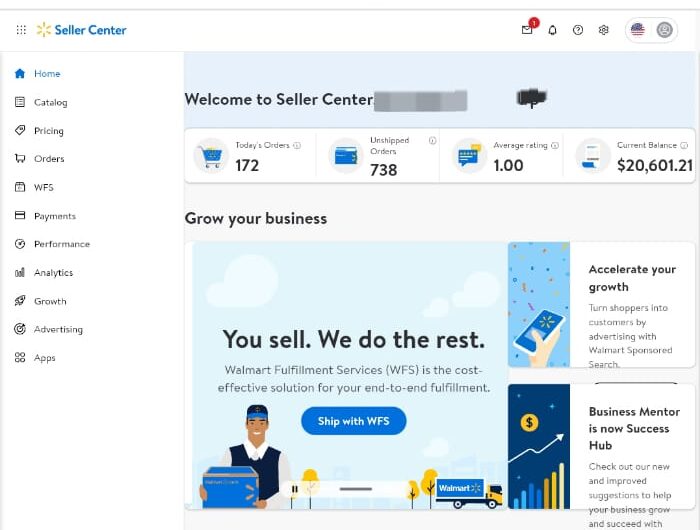Open the Orders sidebar menu item

pyautogui.click(x=49, y=159)
